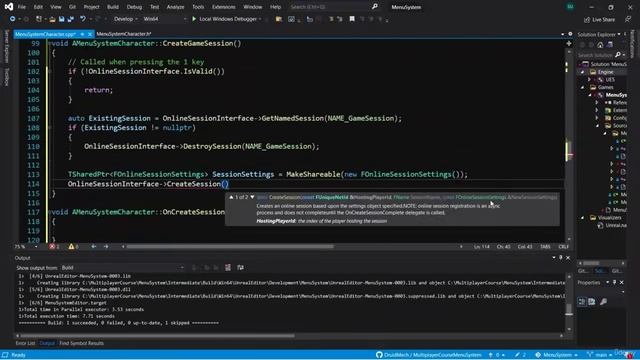
Task: Switch to MenuSystemCharacter.h tab
Action: click(x=124, y=34)
